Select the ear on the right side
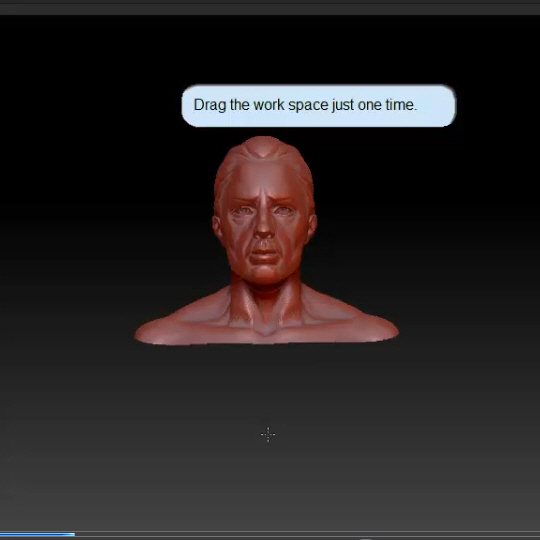This screenshot has height=540, width=540. point(312,226)
